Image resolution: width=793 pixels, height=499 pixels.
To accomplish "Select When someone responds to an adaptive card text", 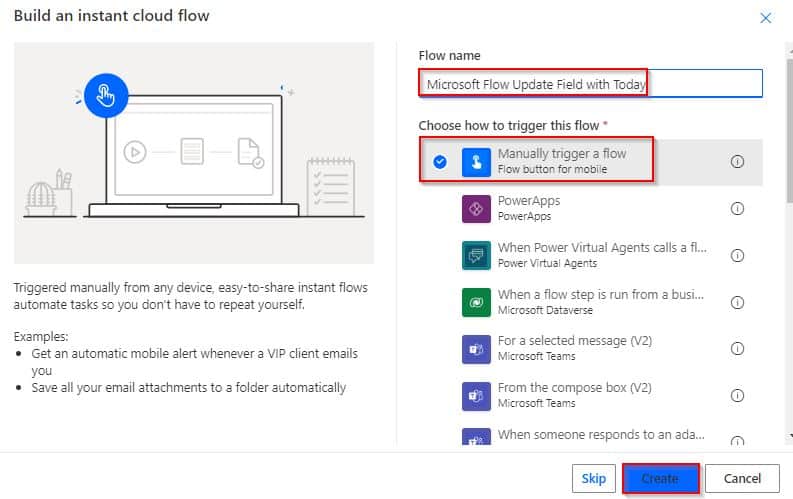I will (x=601, y=434).
